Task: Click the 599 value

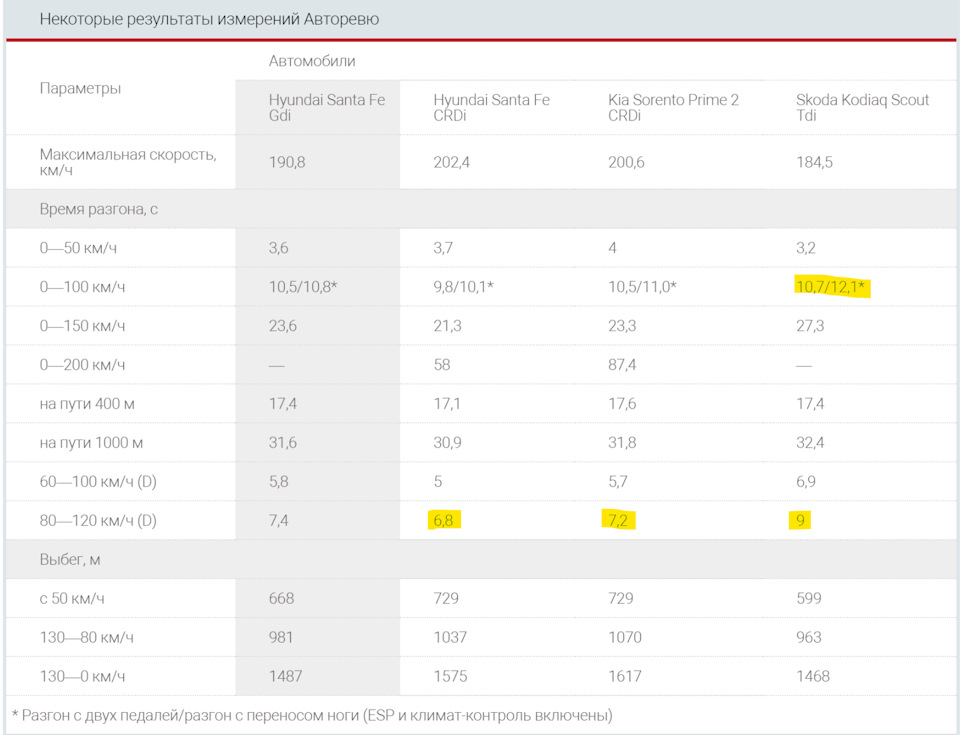Action: 809,598
